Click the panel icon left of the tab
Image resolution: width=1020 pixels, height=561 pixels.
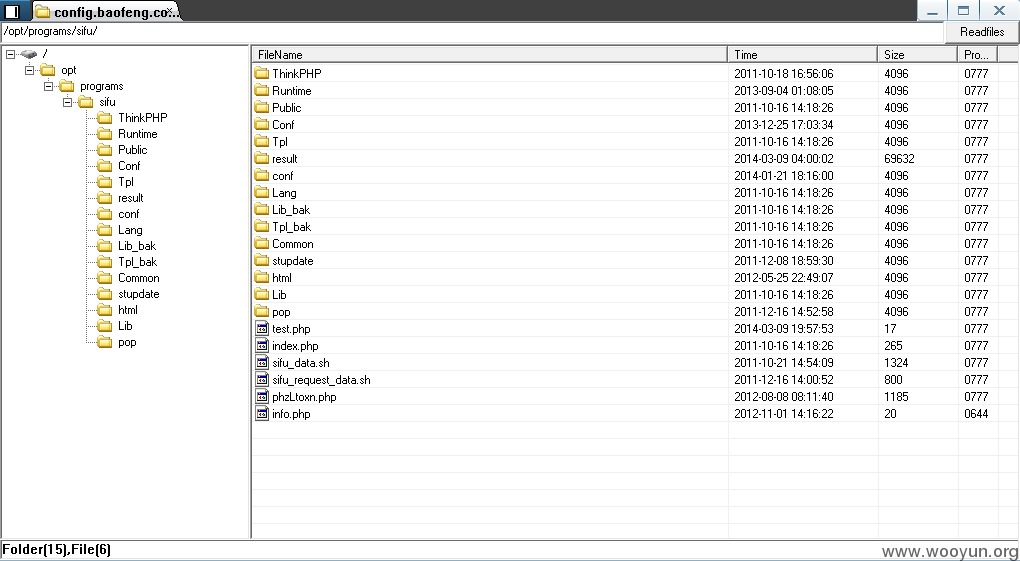click(x=12, y=10)
